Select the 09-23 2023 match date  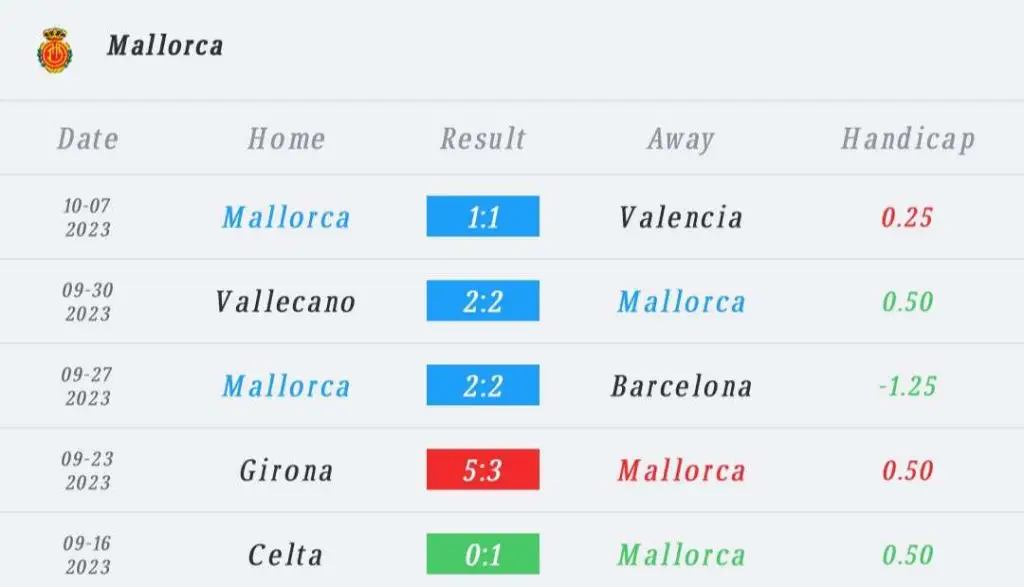click(88, 470)
